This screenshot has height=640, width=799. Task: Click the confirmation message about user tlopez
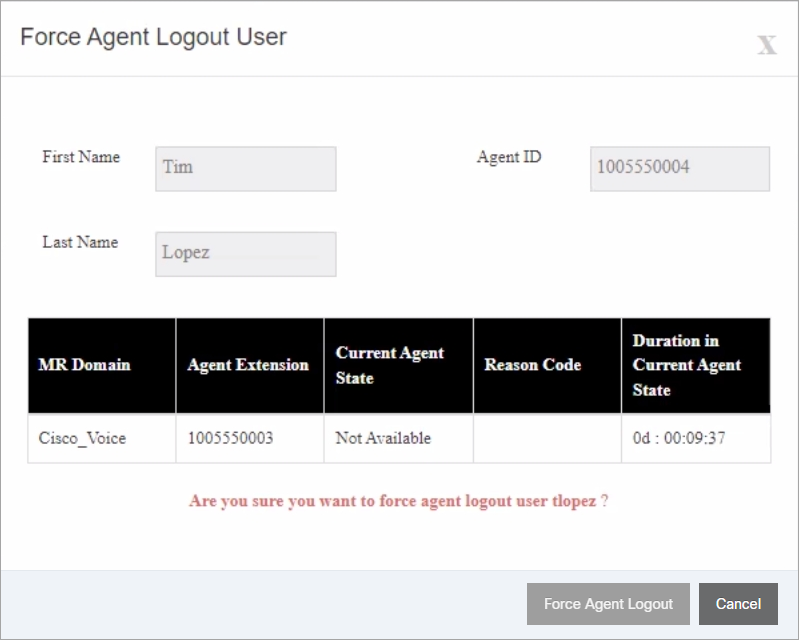click(398, 501)
